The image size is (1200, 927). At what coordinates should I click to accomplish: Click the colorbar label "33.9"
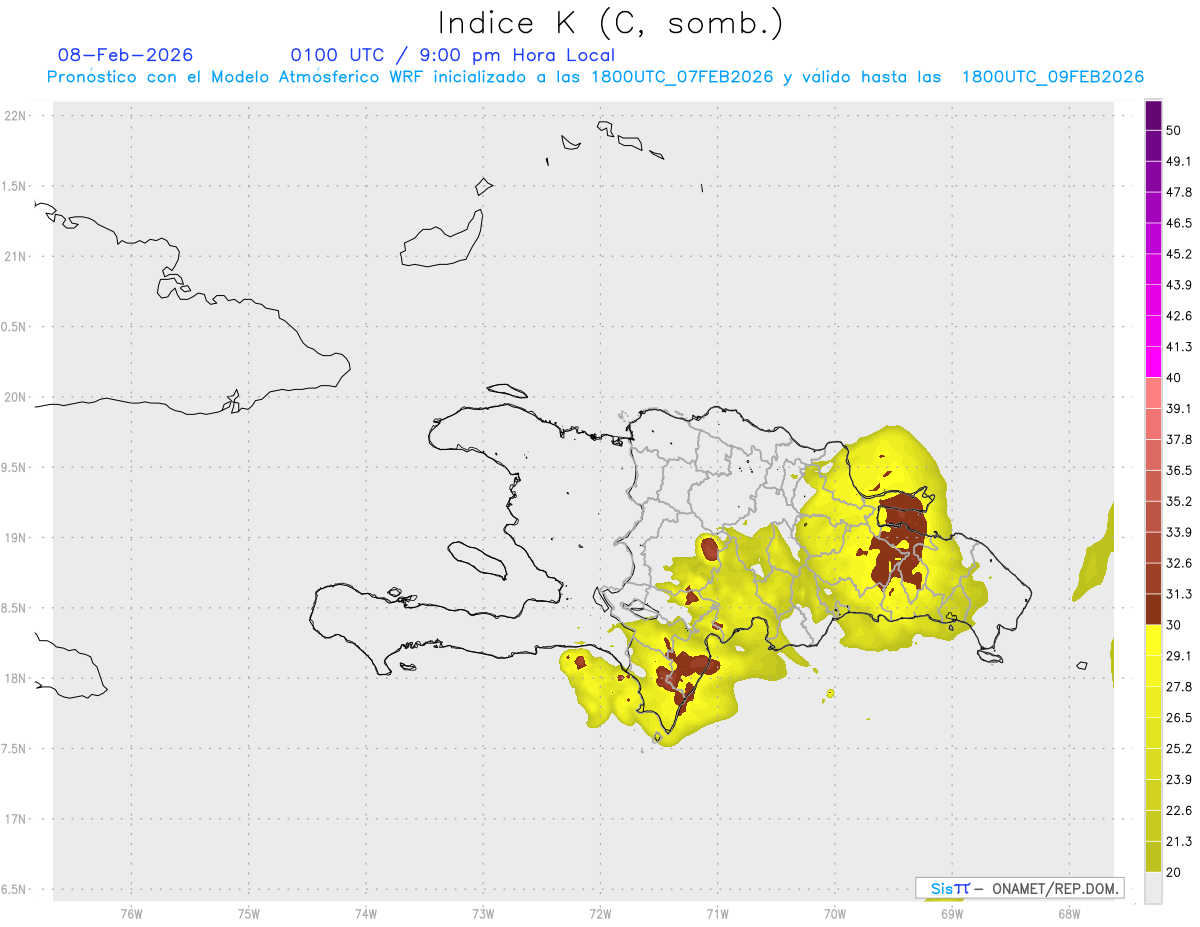[1179, 532]
